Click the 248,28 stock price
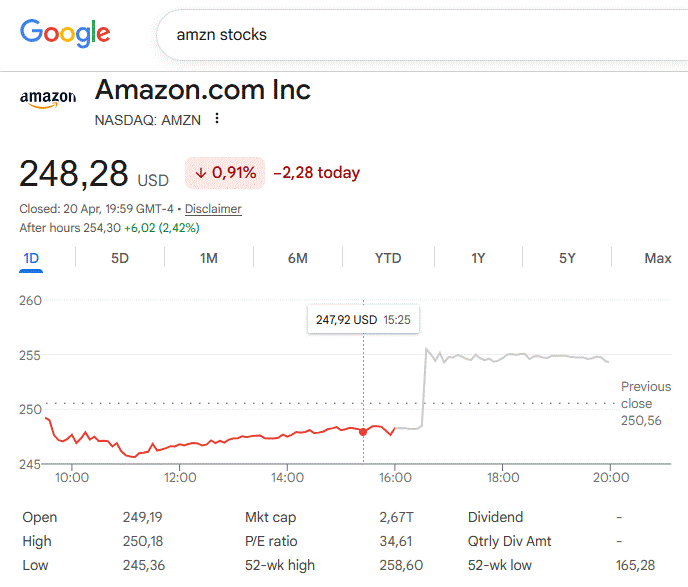 74,175
